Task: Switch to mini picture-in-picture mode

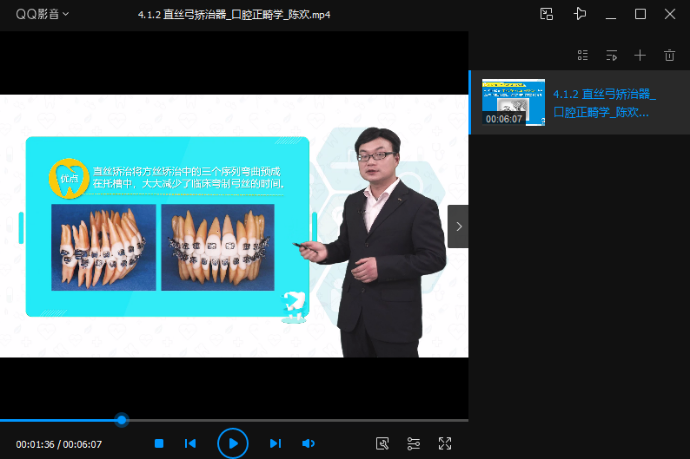Action: pos(546,14)
